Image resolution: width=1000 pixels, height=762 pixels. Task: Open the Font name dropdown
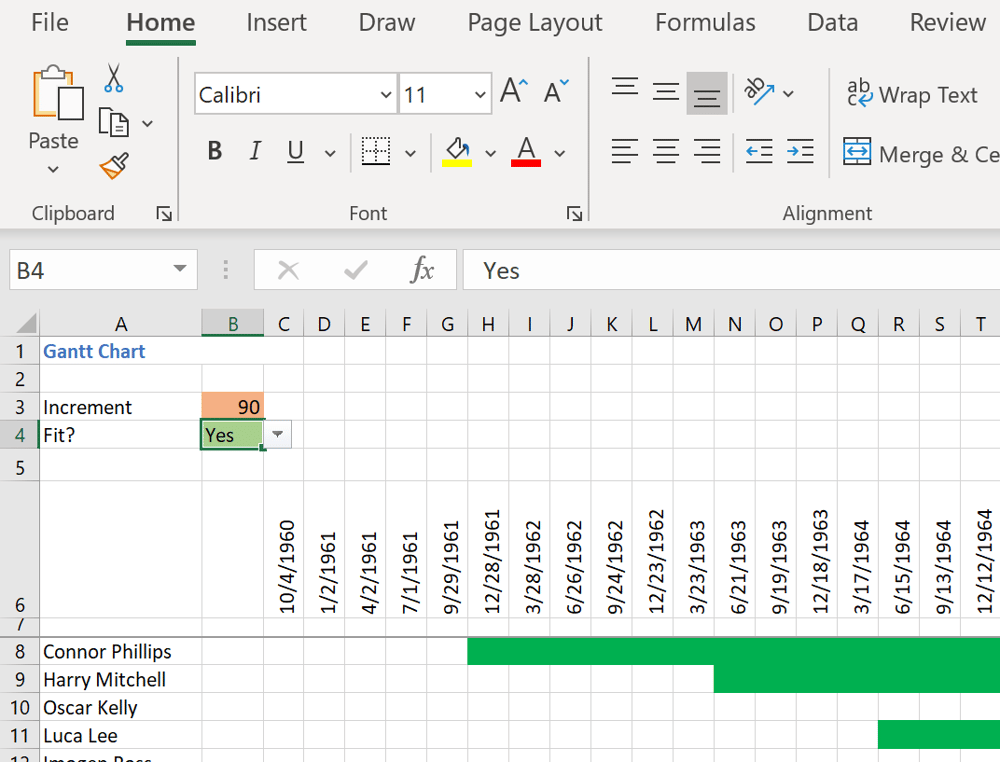coord(388,94)
